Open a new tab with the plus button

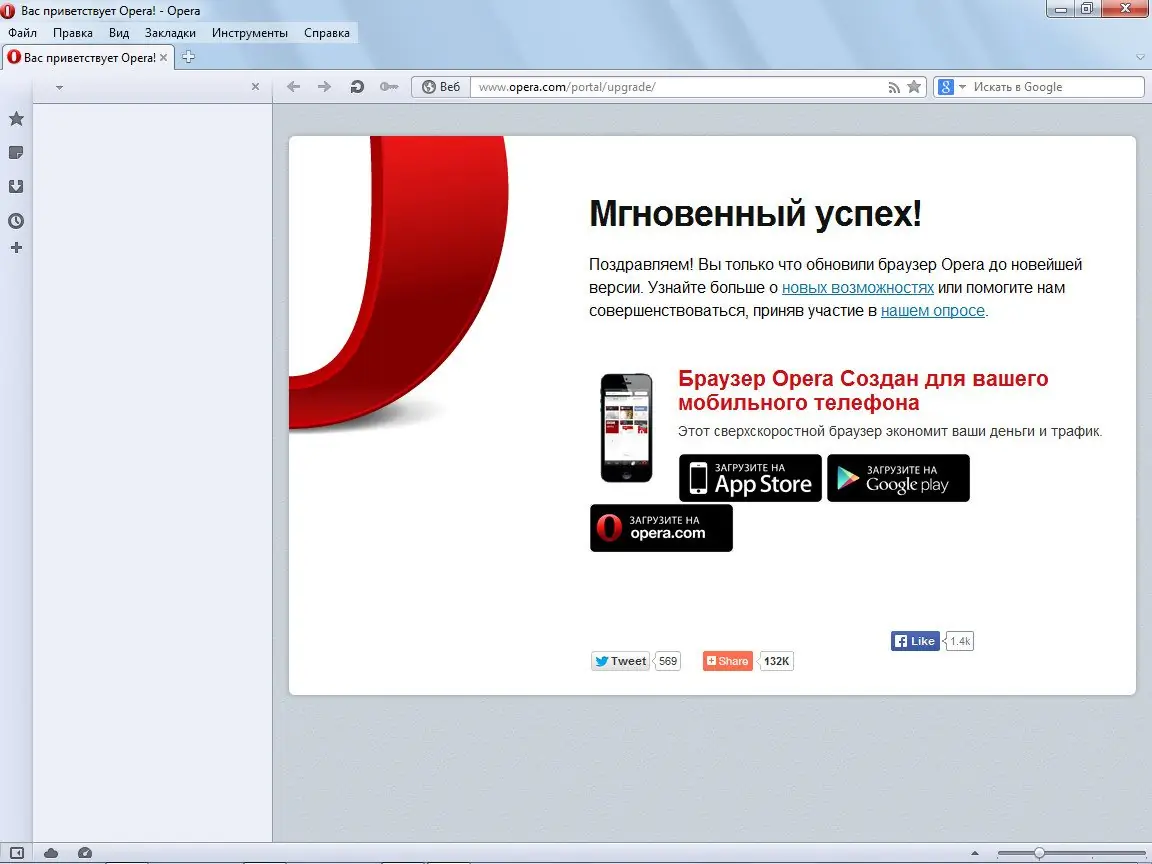pyautogui.click(x=188, y=57)
